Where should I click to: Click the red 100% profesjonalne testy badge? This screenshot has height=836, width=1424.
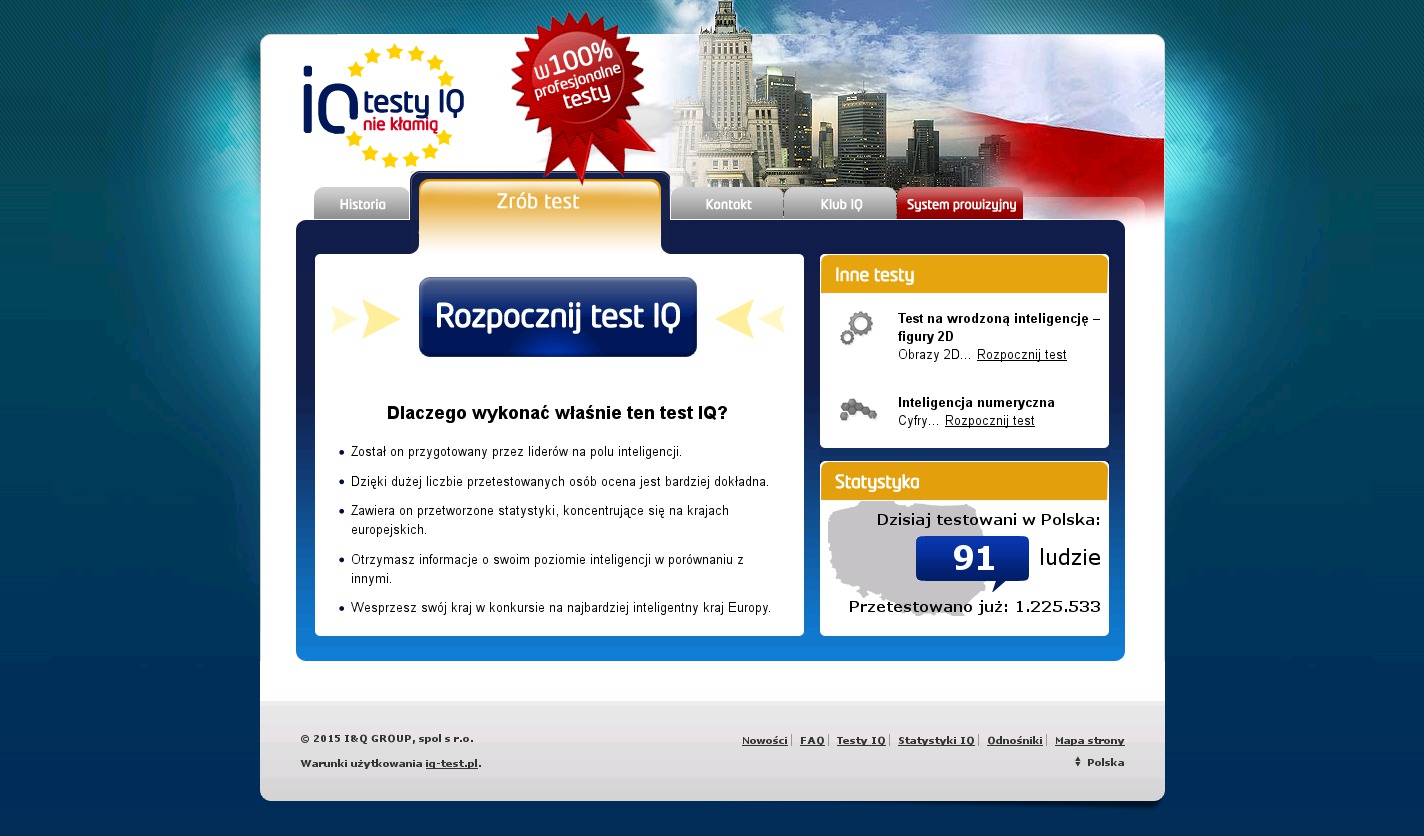577,82
